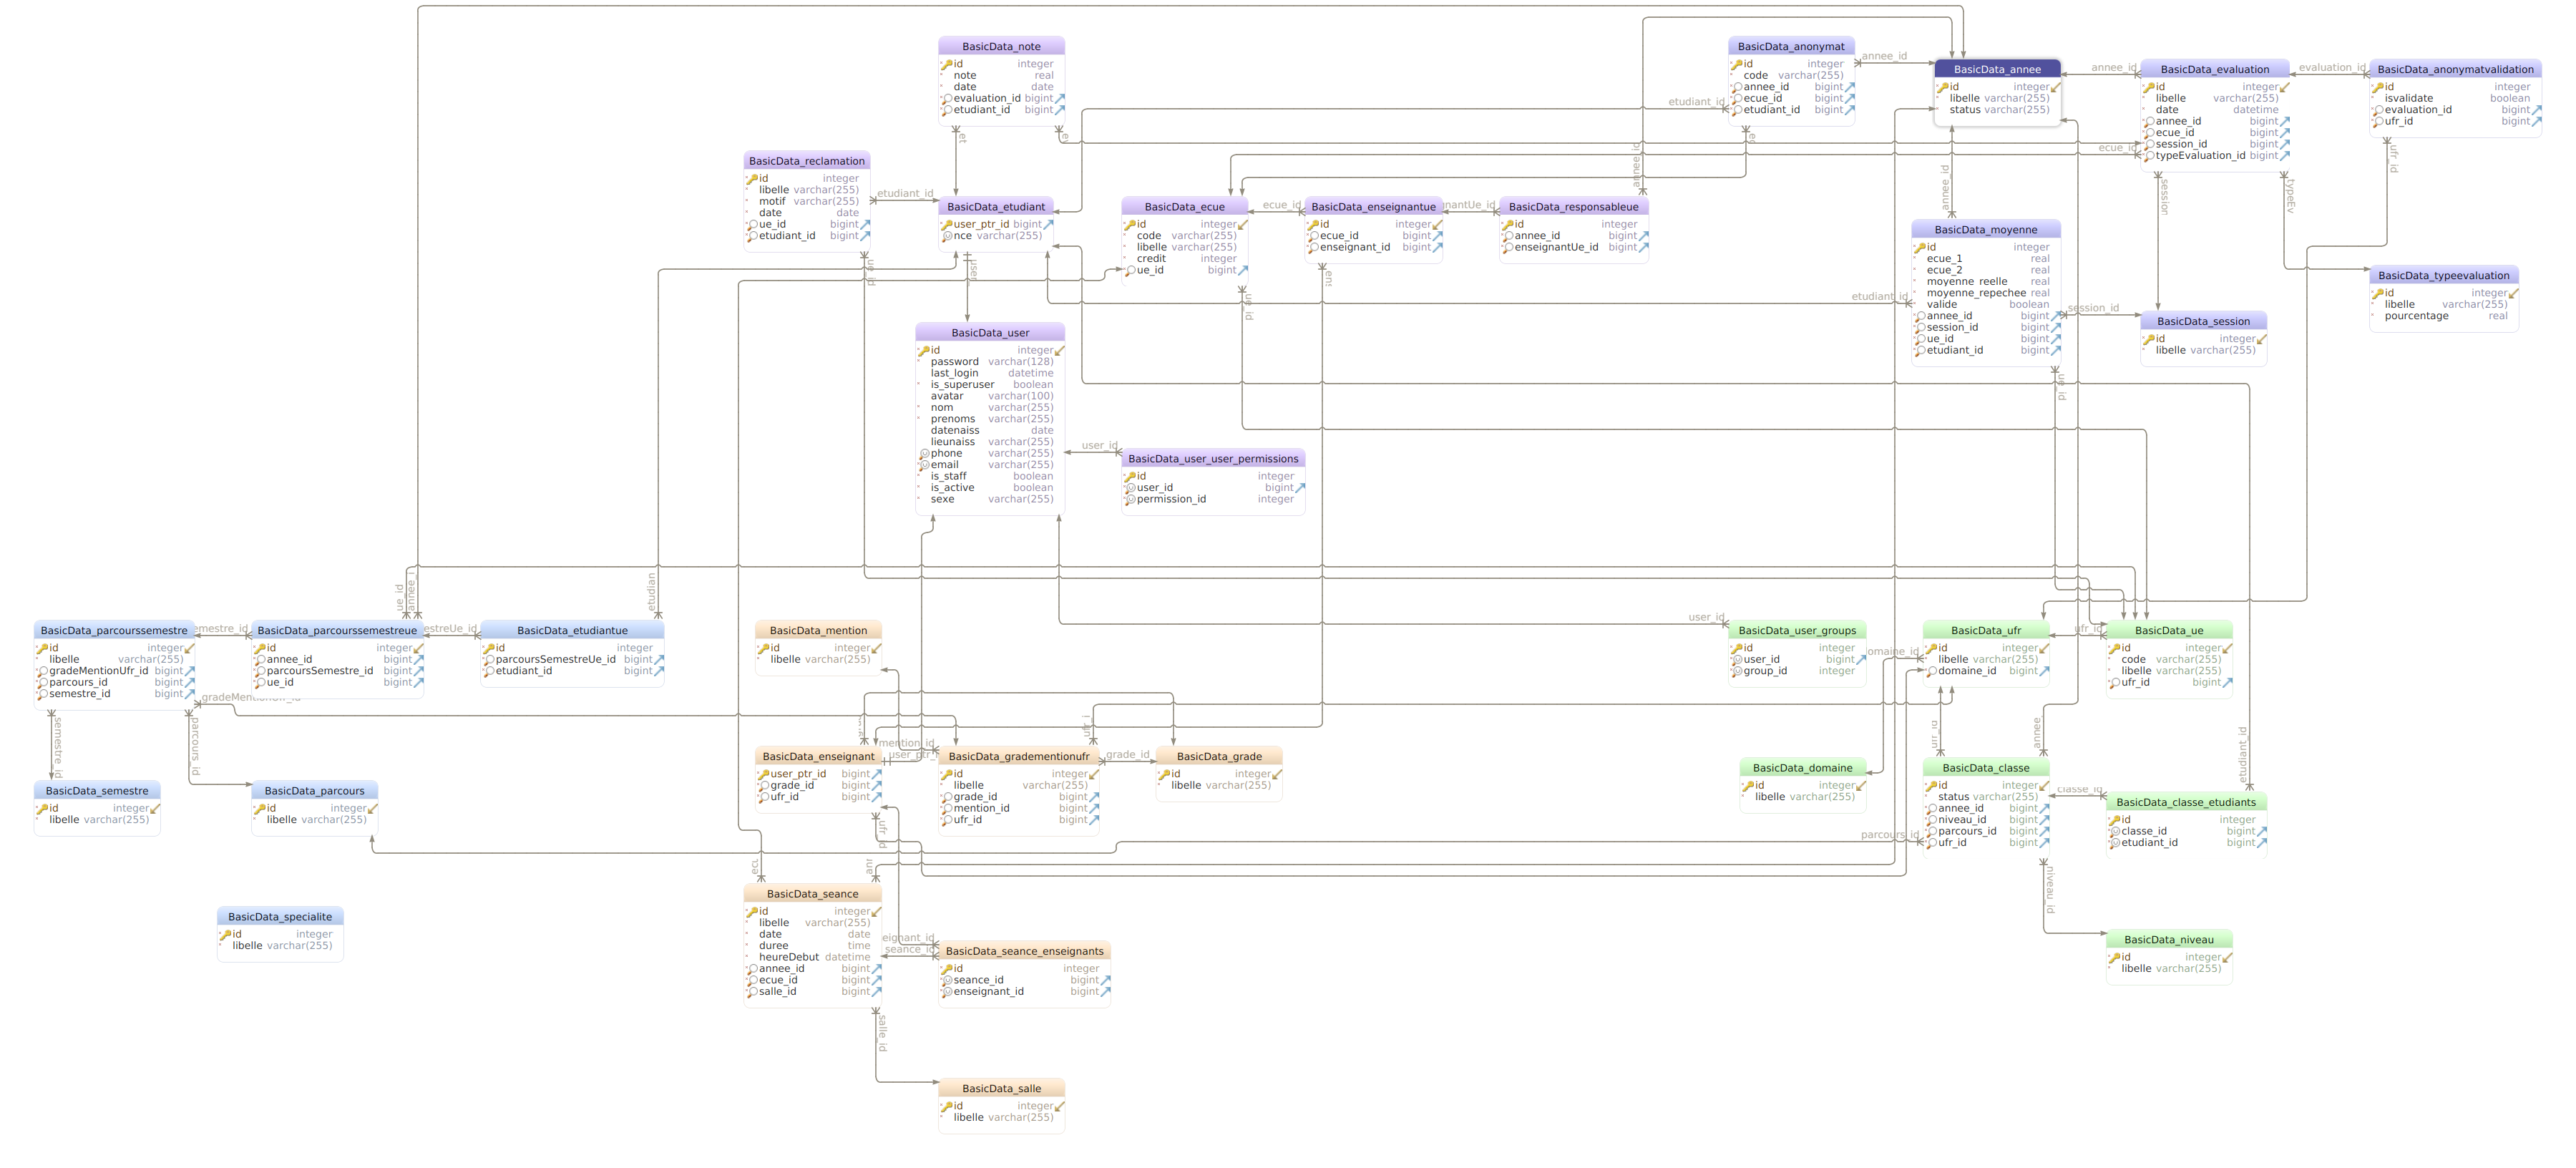
Task: Click the unique icon beside classe_etudiants classe_id
Action: (x=2115, y=832)
